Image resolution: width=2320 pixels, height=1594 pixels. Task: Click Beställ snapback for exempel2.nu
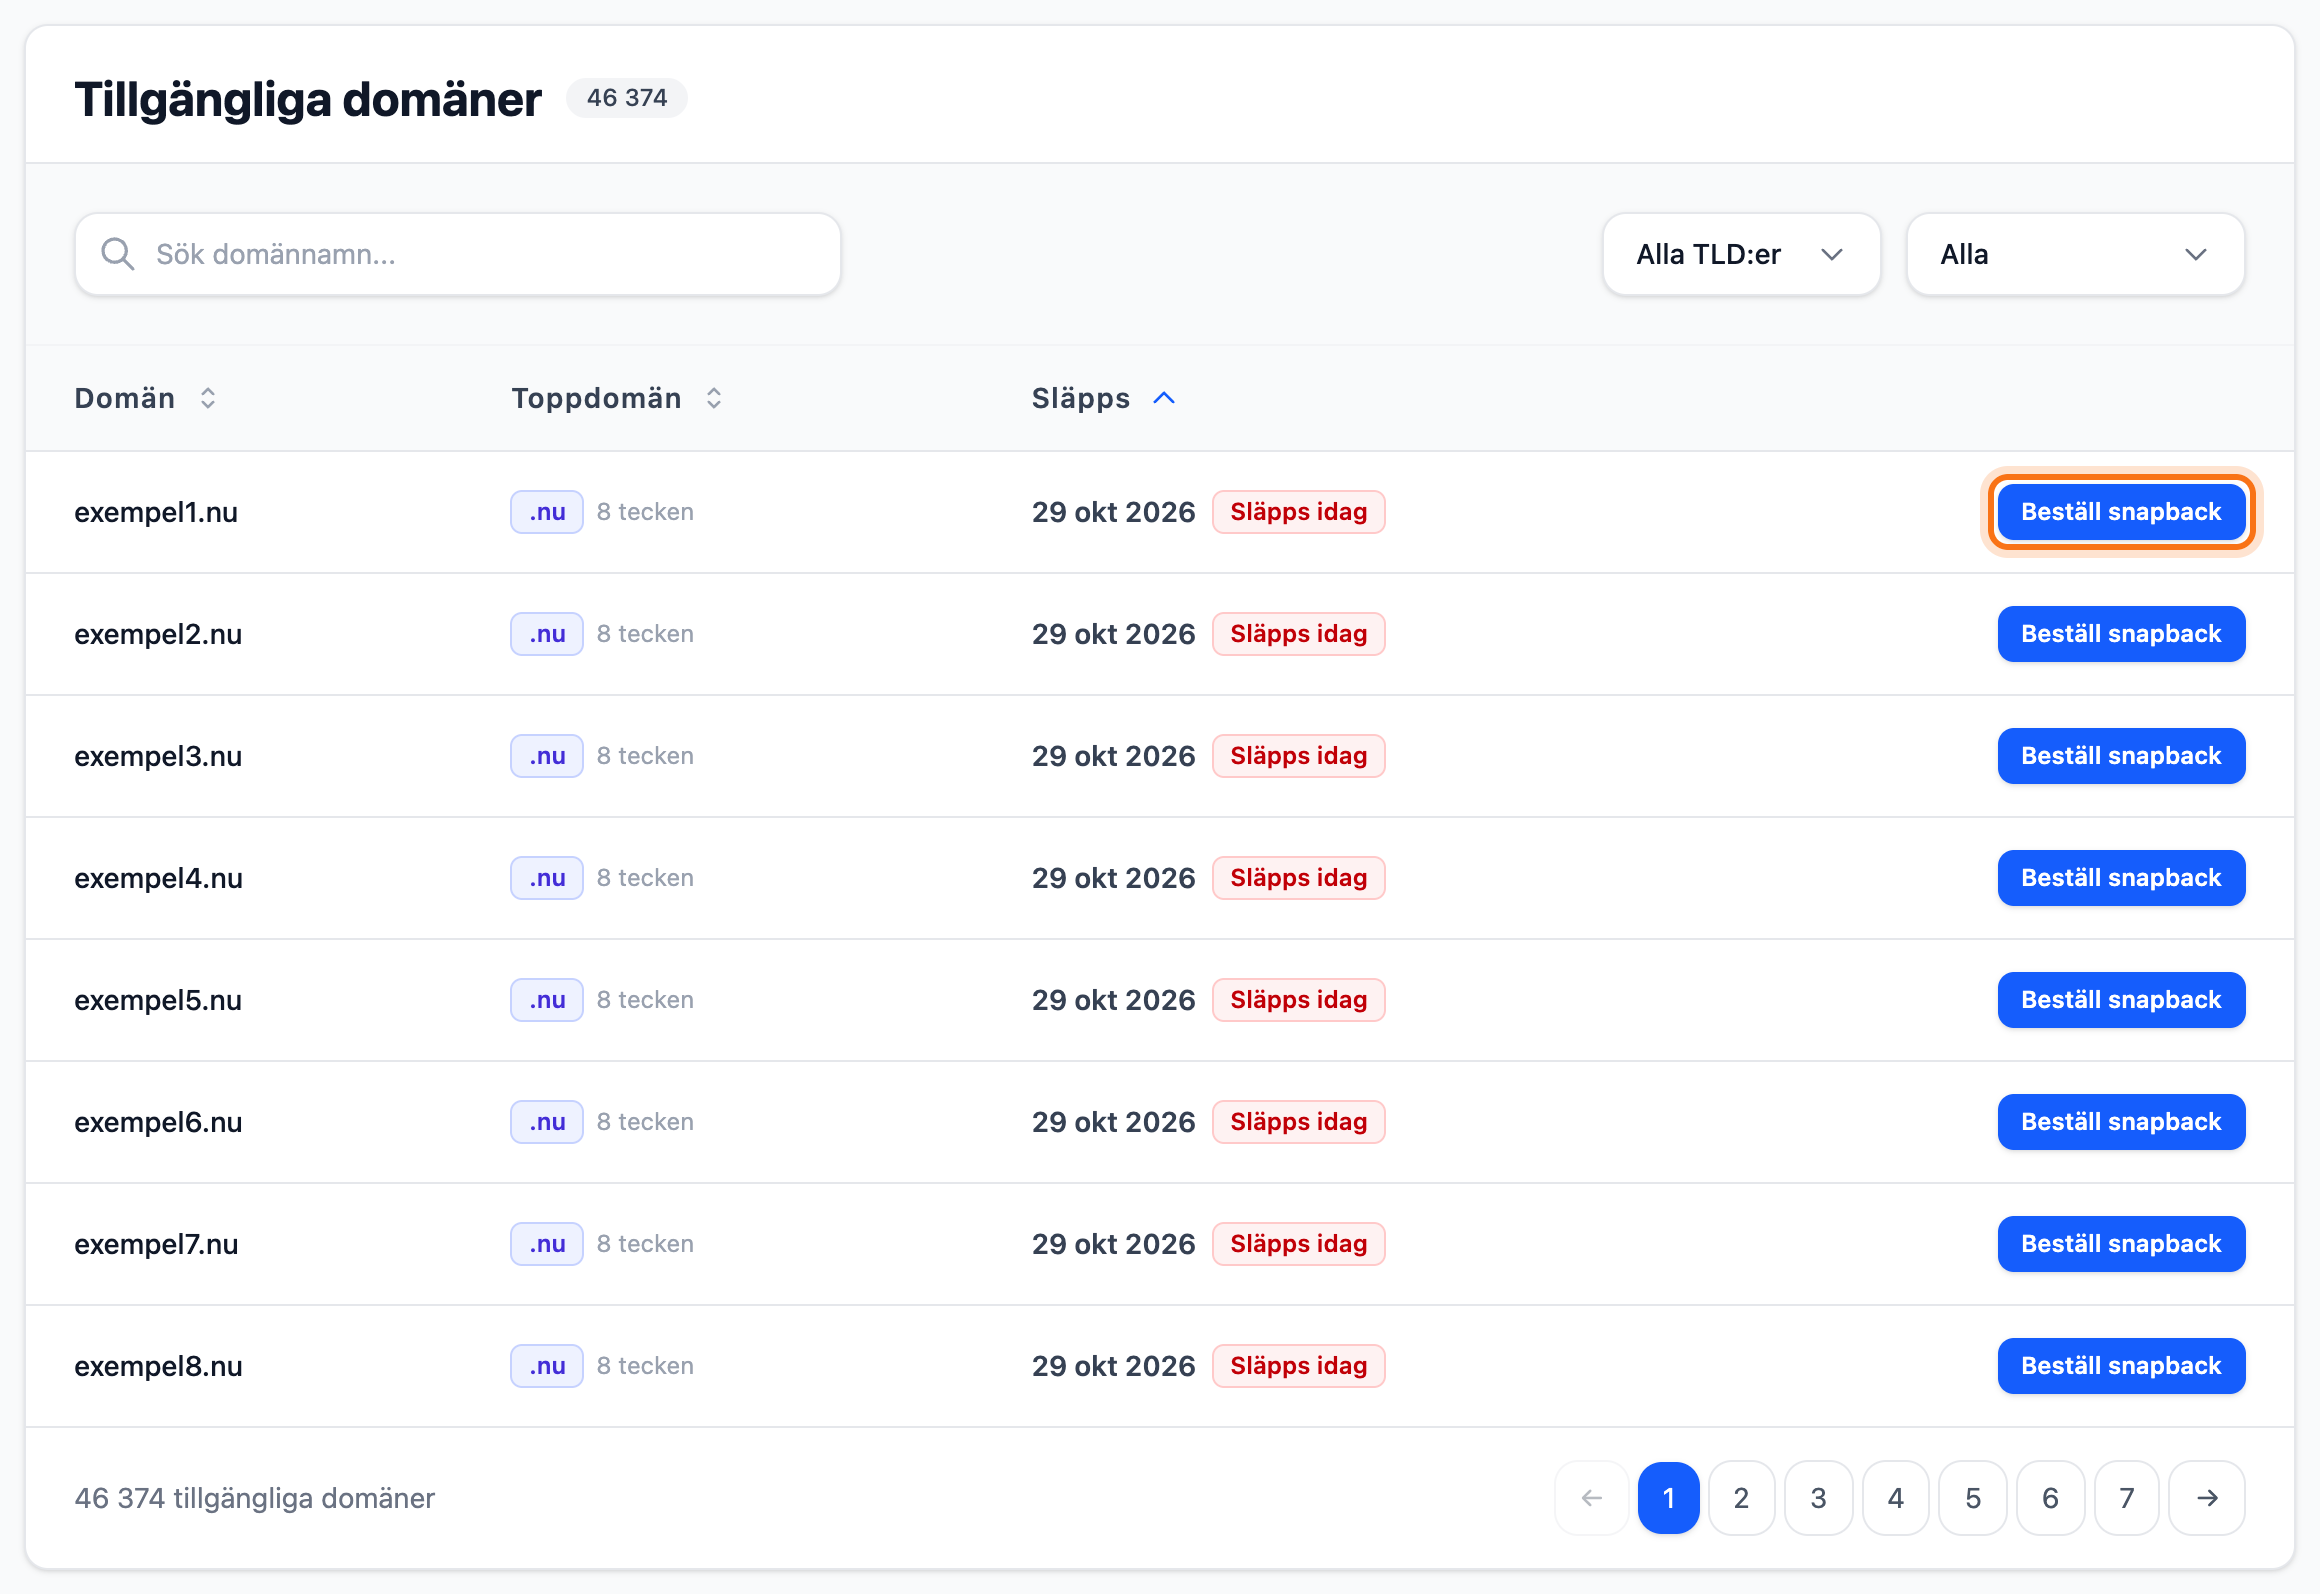pyautogui.click(x=2121, y=634)
